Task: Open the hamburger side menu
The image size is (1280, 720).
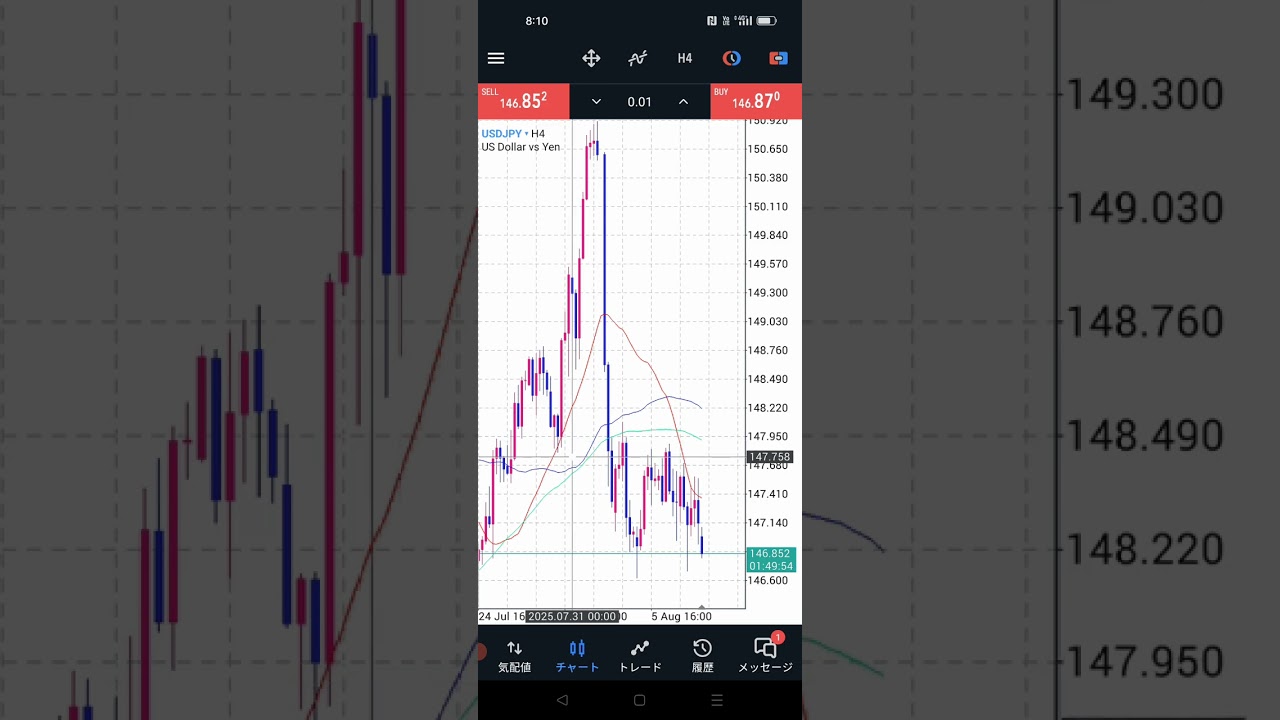Action: coord(496,59)
